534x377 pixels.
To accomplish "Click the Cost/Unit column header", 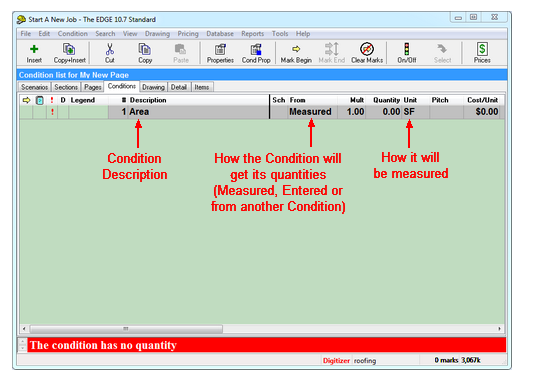I will pyautogui.click(x=483, y=100).
